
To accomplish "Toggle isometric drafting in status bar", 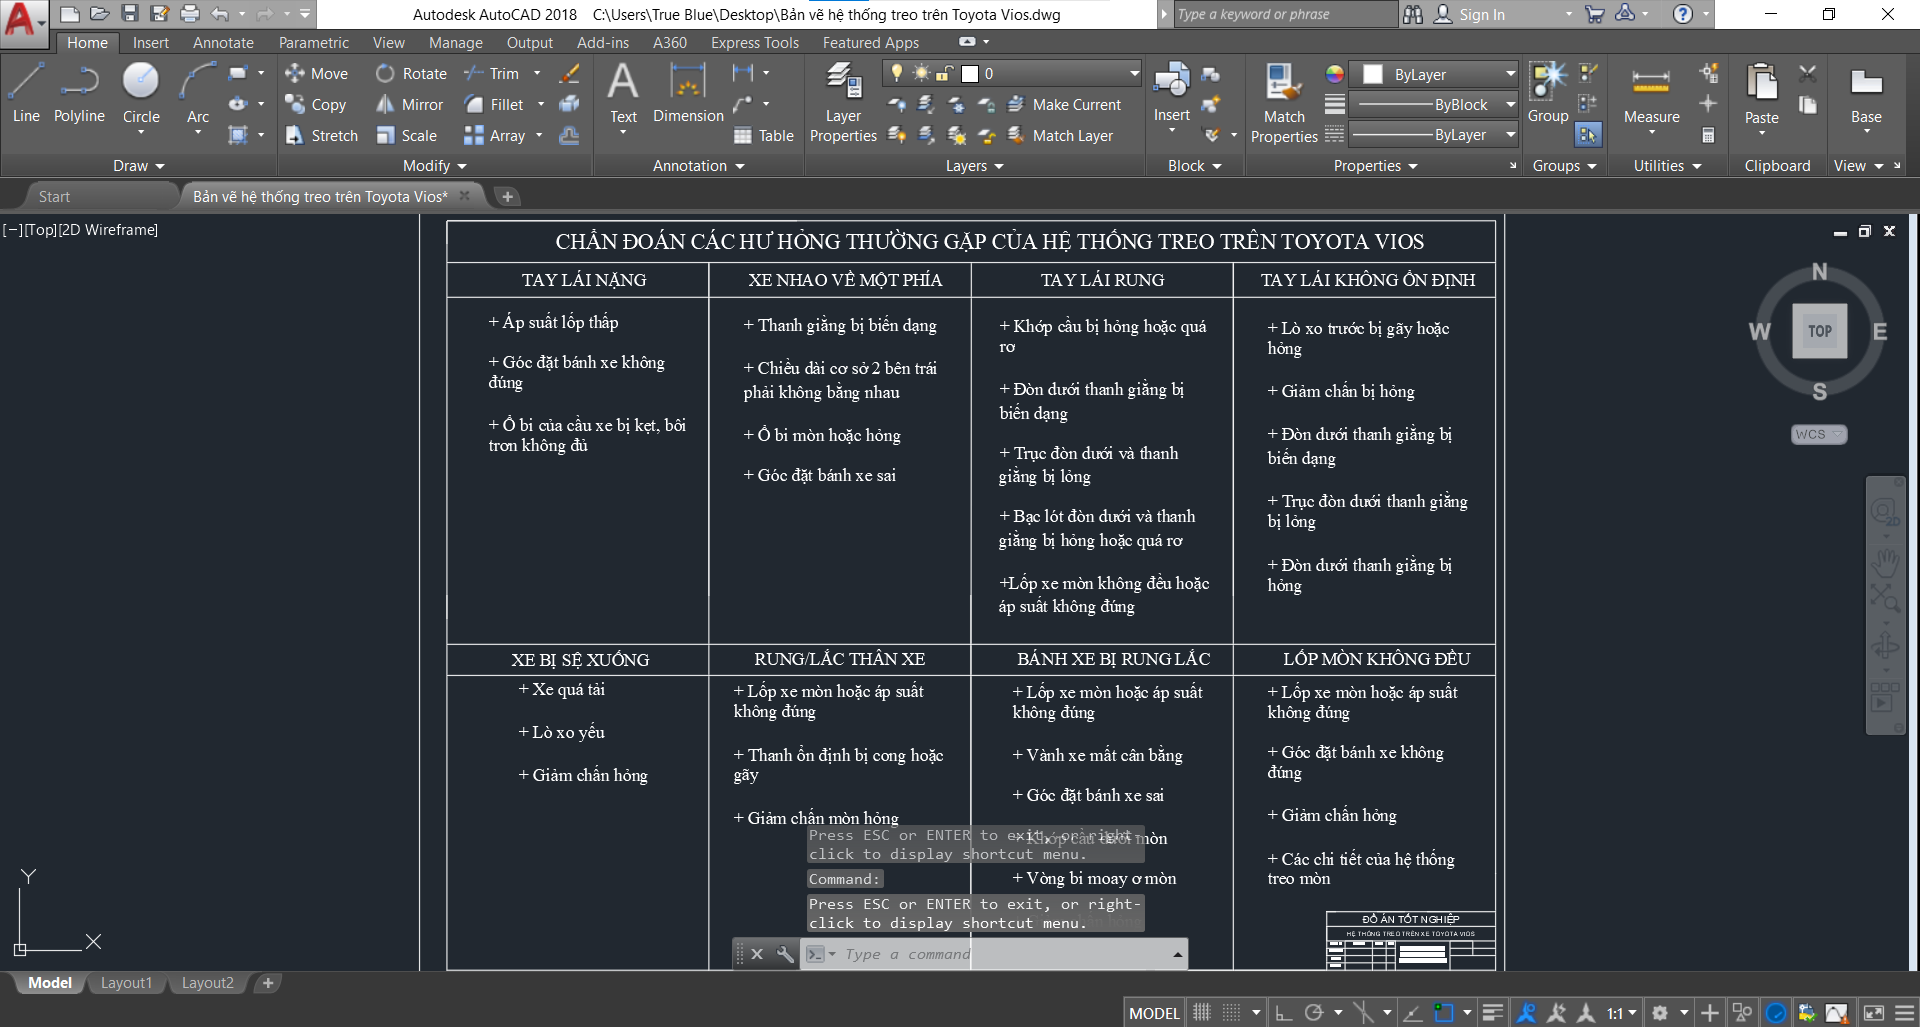I will (1362, 1013).
